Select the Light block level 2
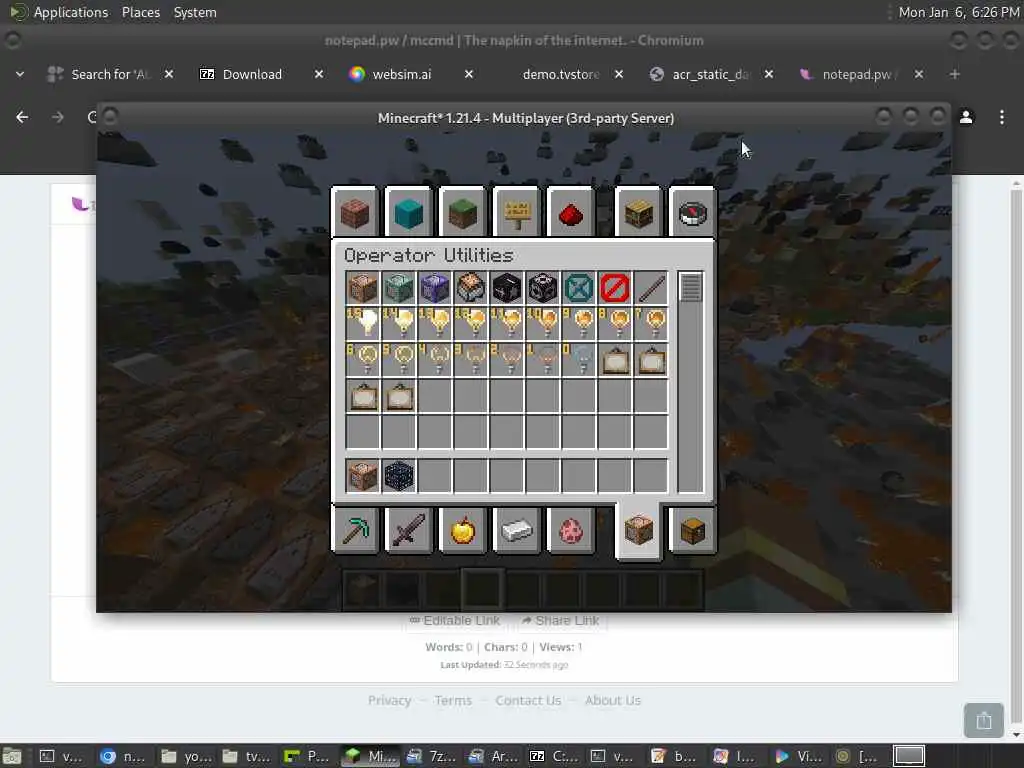The image size is (1024, 768). 507,360
